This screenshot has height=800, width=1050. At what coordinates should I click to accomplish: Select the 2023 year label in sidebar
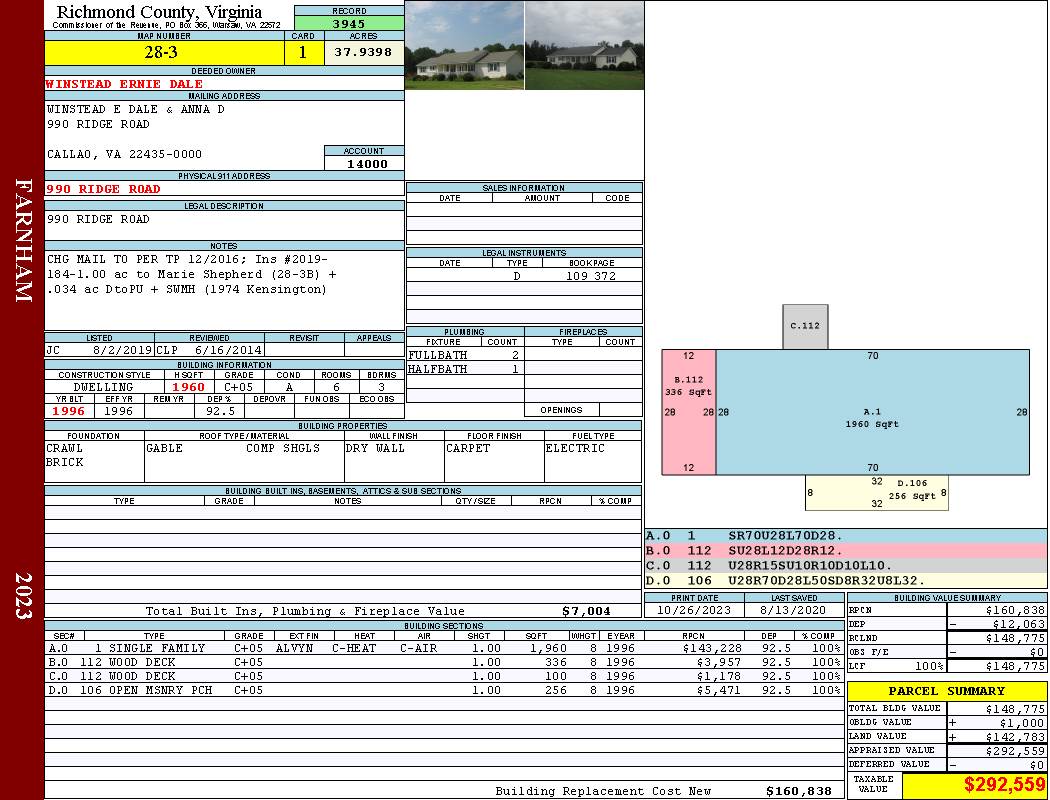coord(23,595)
